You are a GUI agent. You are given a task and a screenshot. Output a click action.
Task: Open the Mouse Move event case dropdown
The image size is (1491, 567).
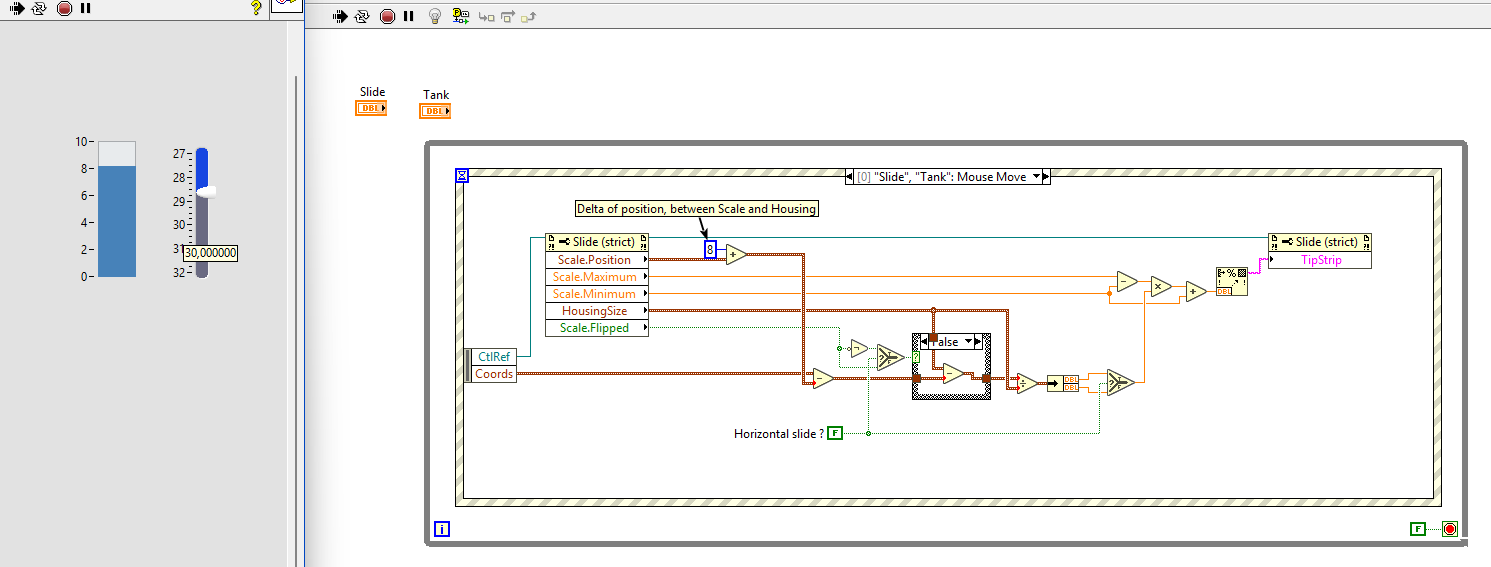pyautogui.click(x=1037, y=177)
